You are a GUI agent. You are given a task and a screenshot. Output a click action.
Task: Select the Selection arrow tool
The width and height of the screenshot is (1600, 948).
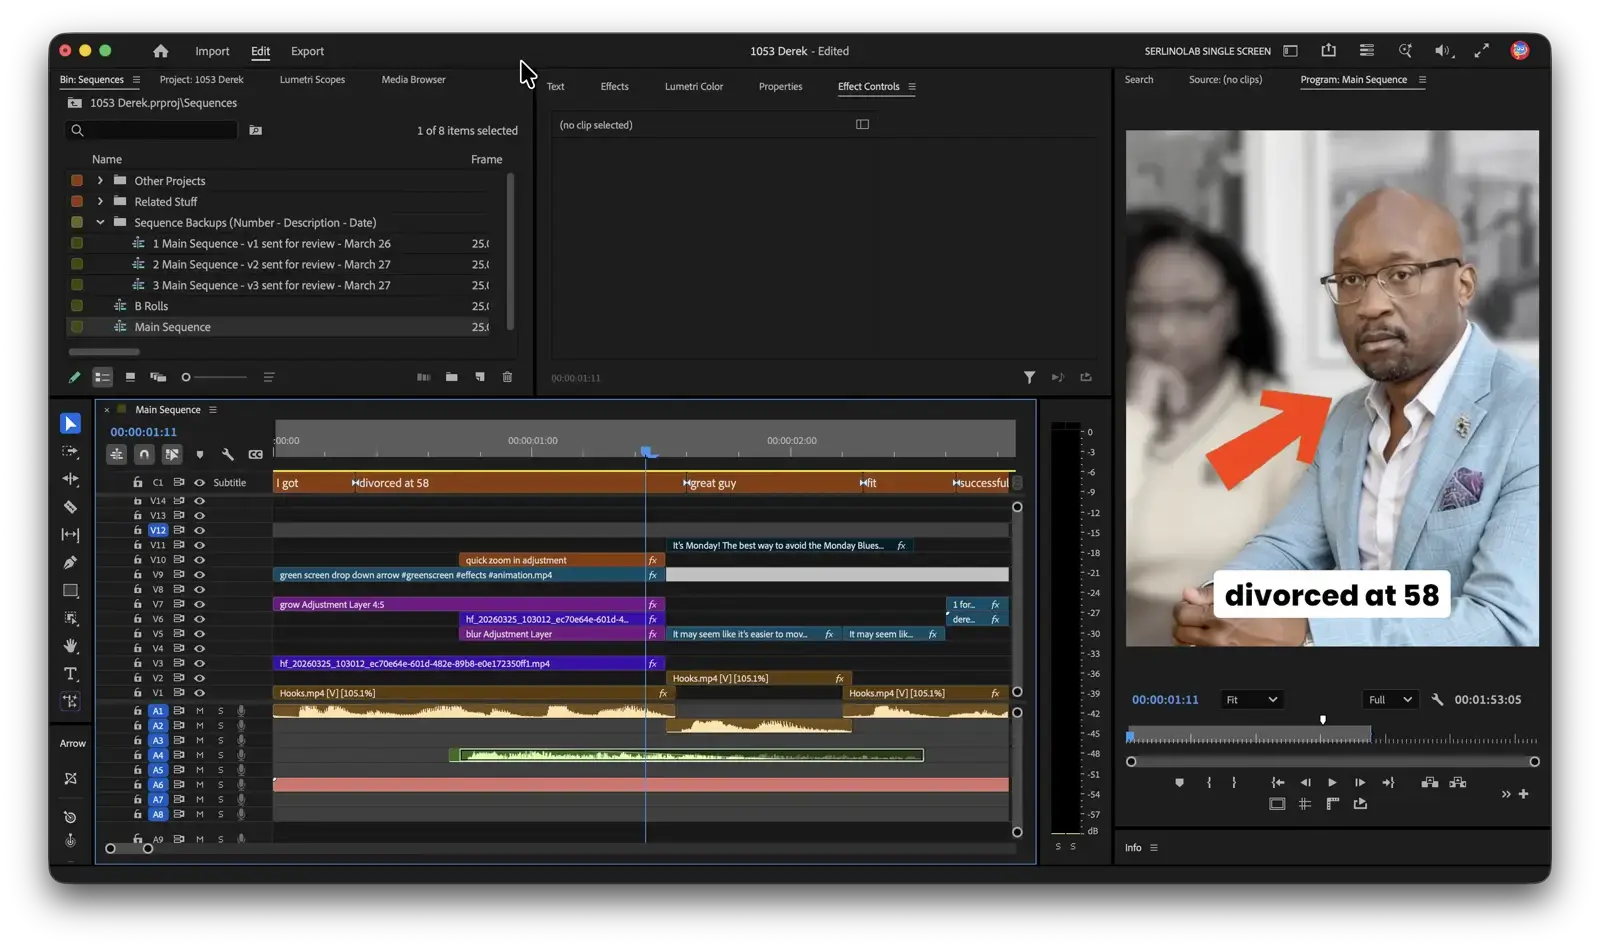(x=70, y=424)
